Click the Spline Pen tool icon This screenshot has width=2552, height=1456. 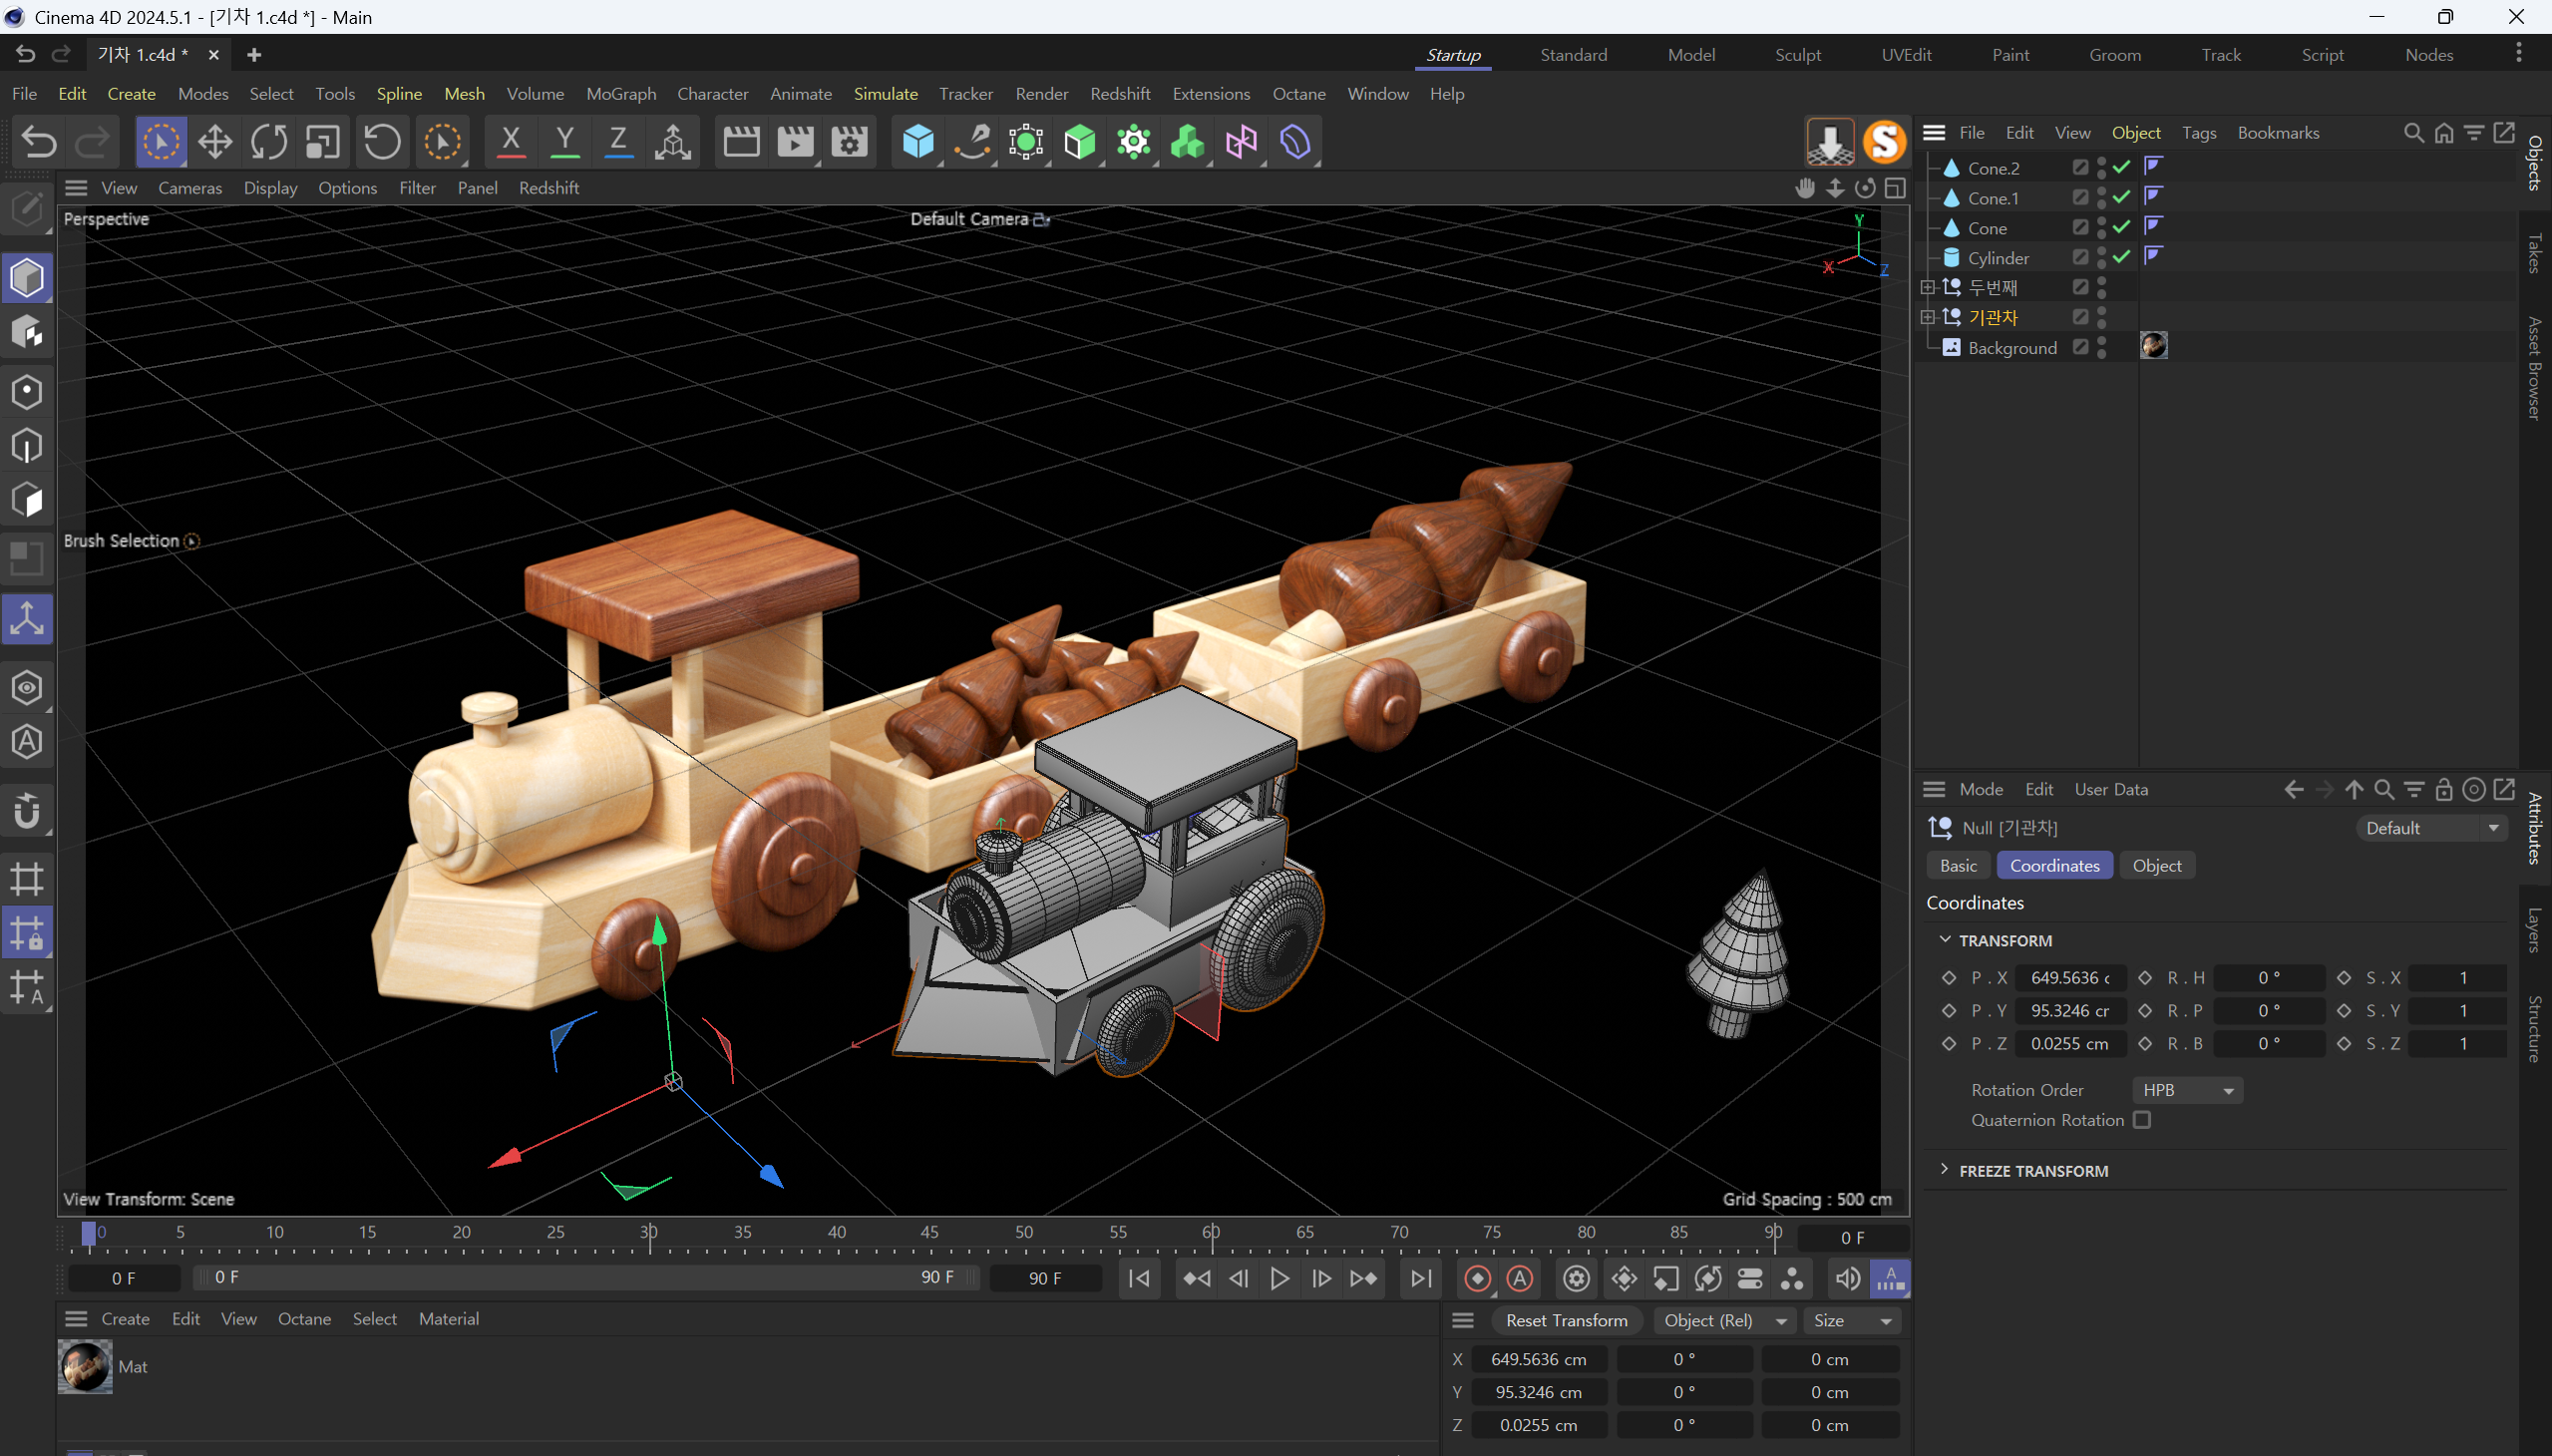click(972, 142)
